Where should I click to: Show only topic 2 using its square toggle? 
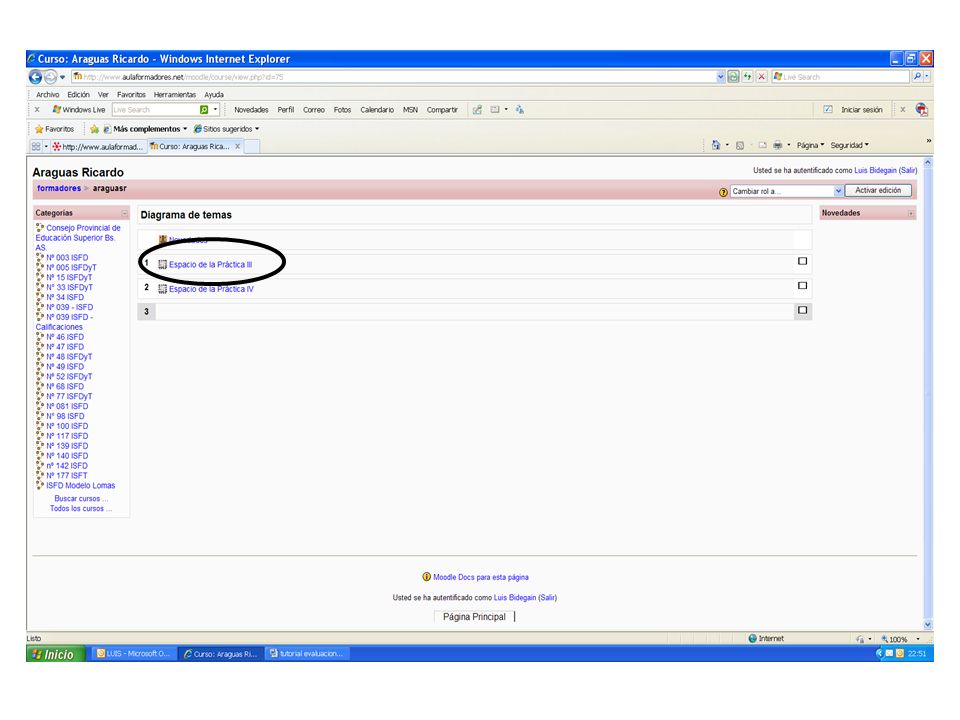tap(803, 286)
